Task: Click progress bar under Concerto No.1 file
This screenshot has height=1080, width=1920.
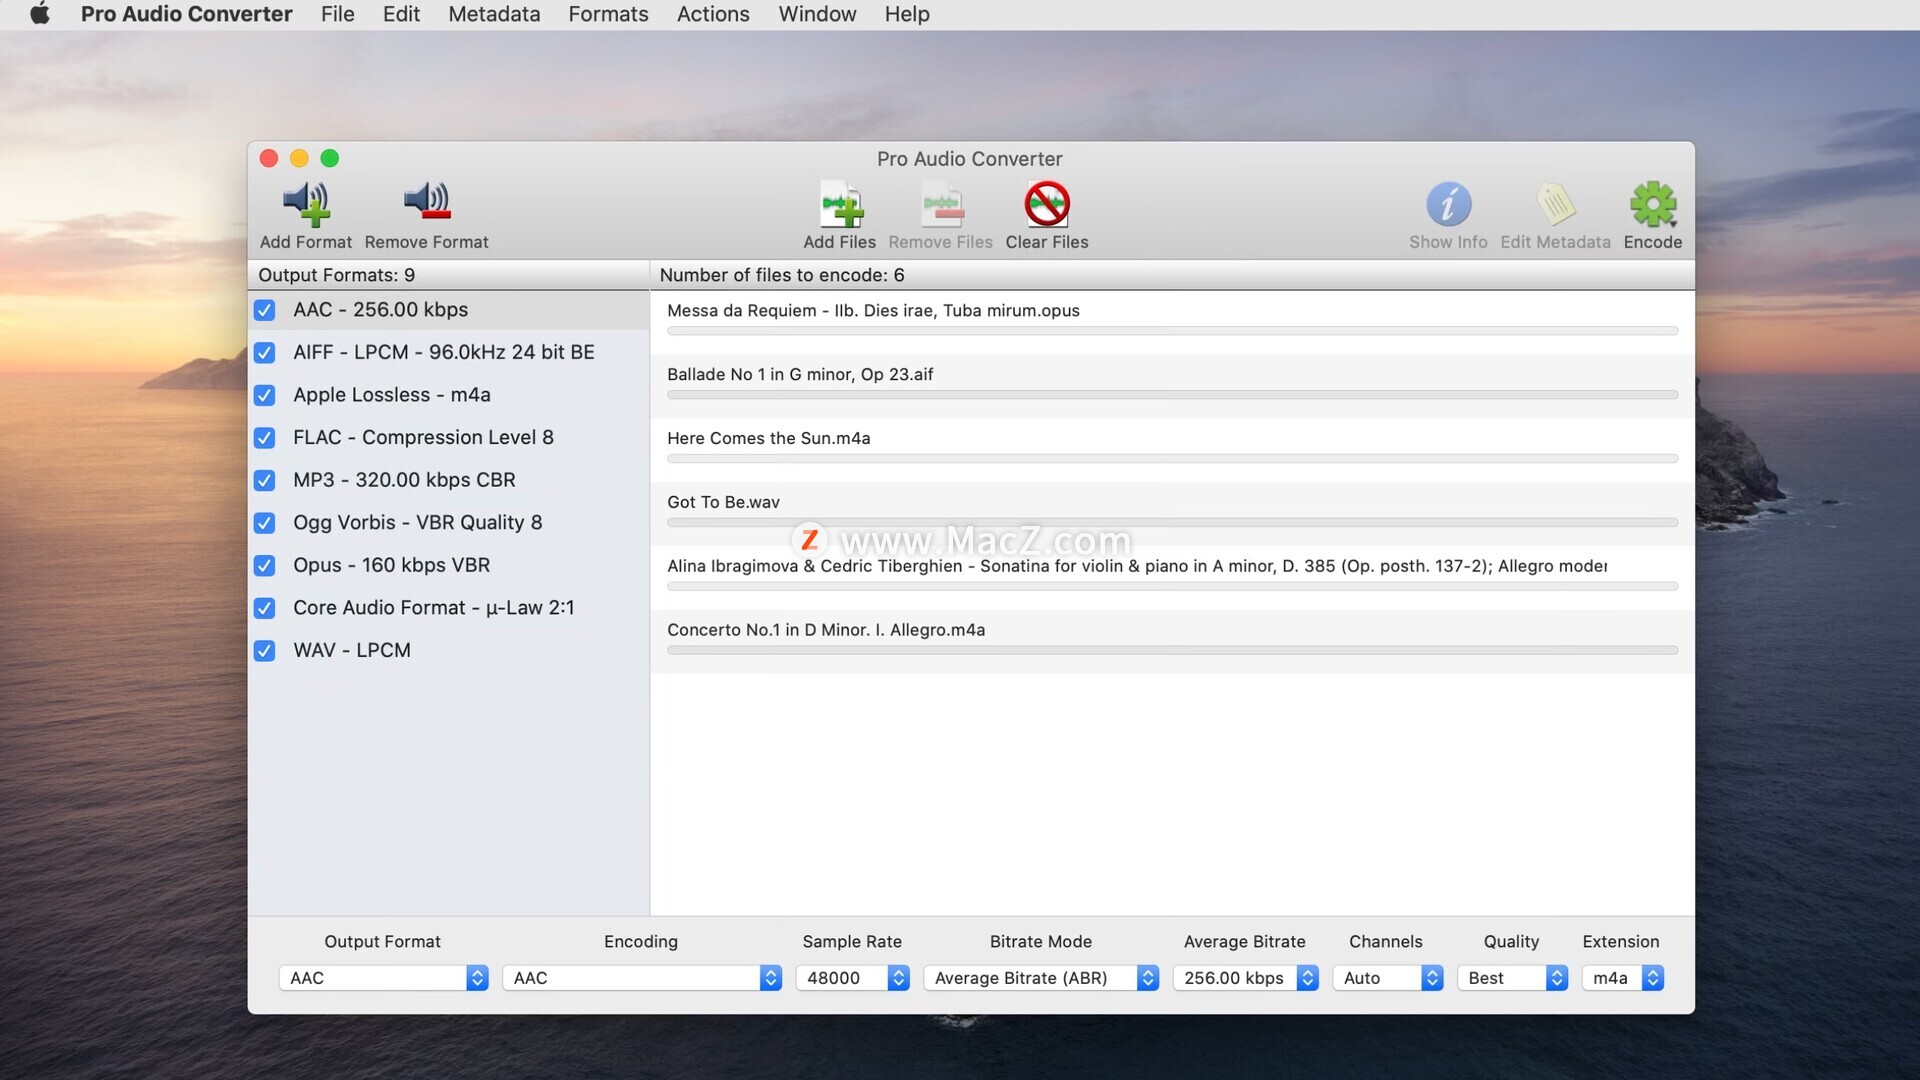Action: [x=1172, y=651]
